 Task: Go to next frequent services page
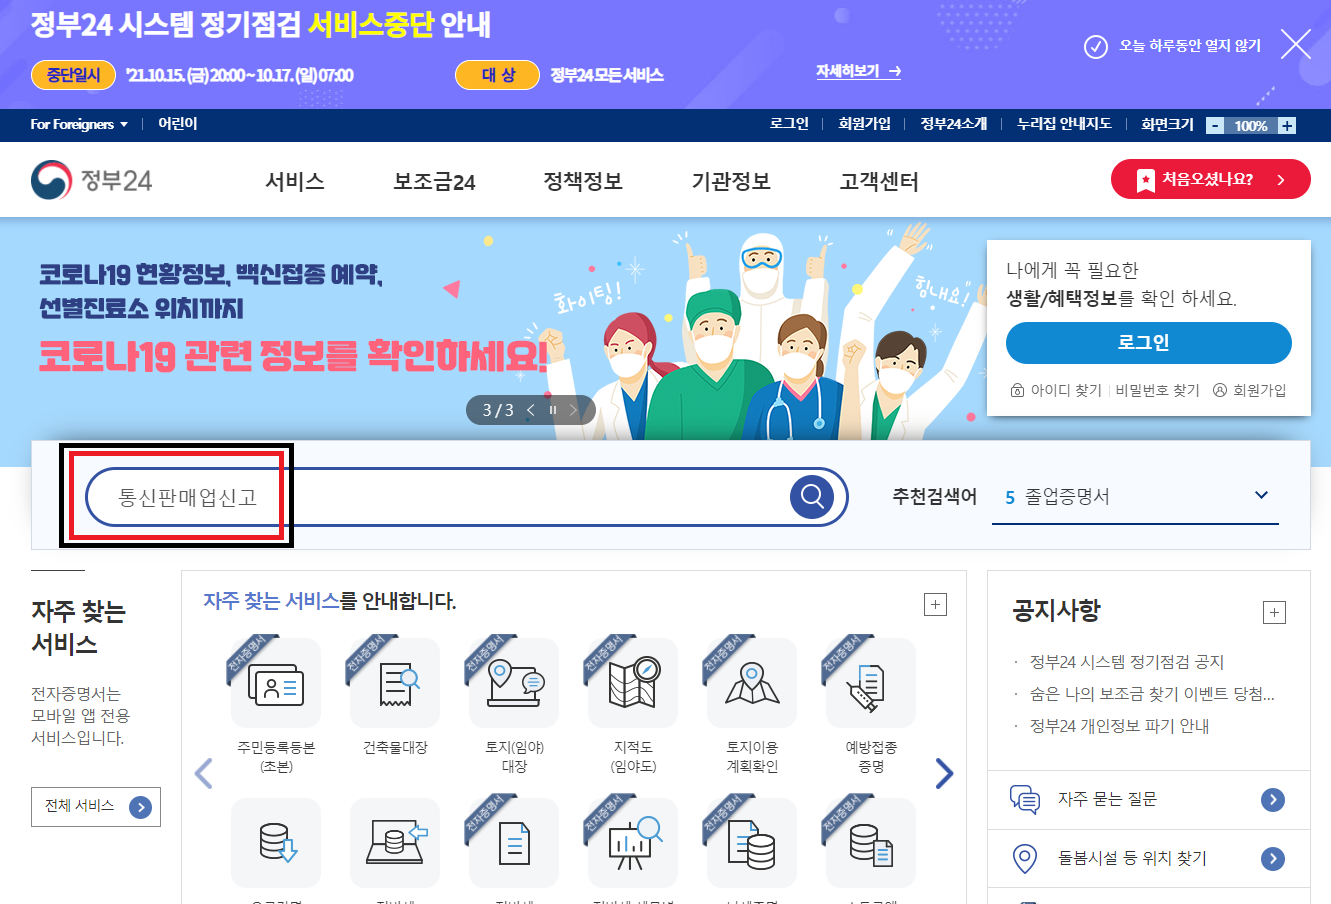pyautogui.click(x=944, y=773)
